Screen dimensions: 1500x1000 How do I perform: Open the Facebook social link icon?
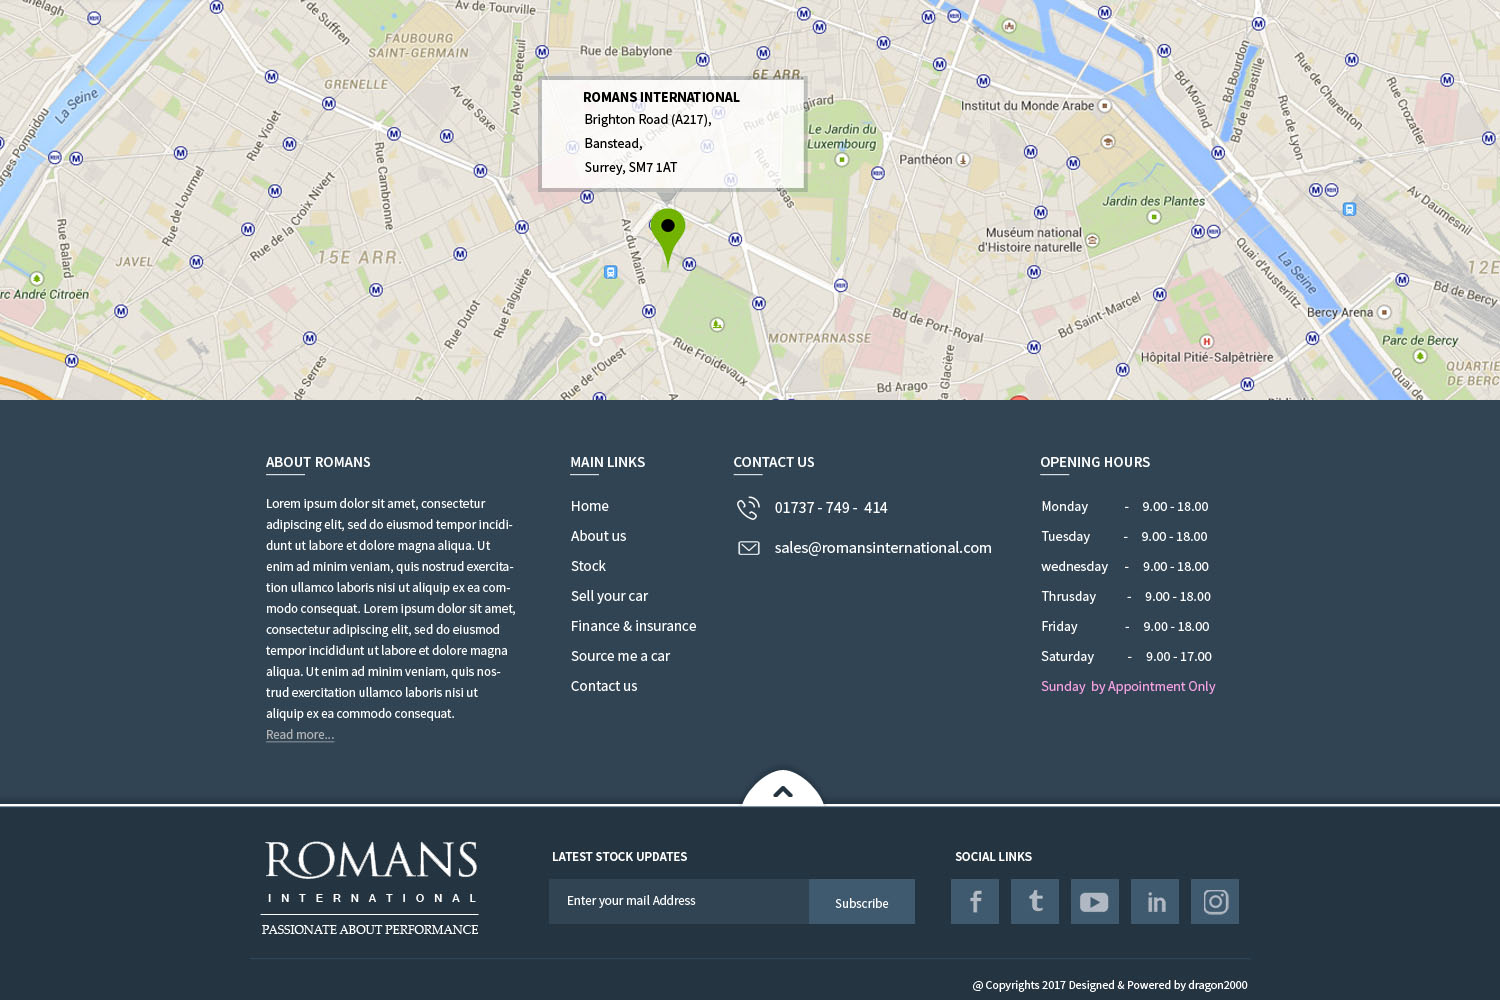pyautogui.click(x=975, y=902)
